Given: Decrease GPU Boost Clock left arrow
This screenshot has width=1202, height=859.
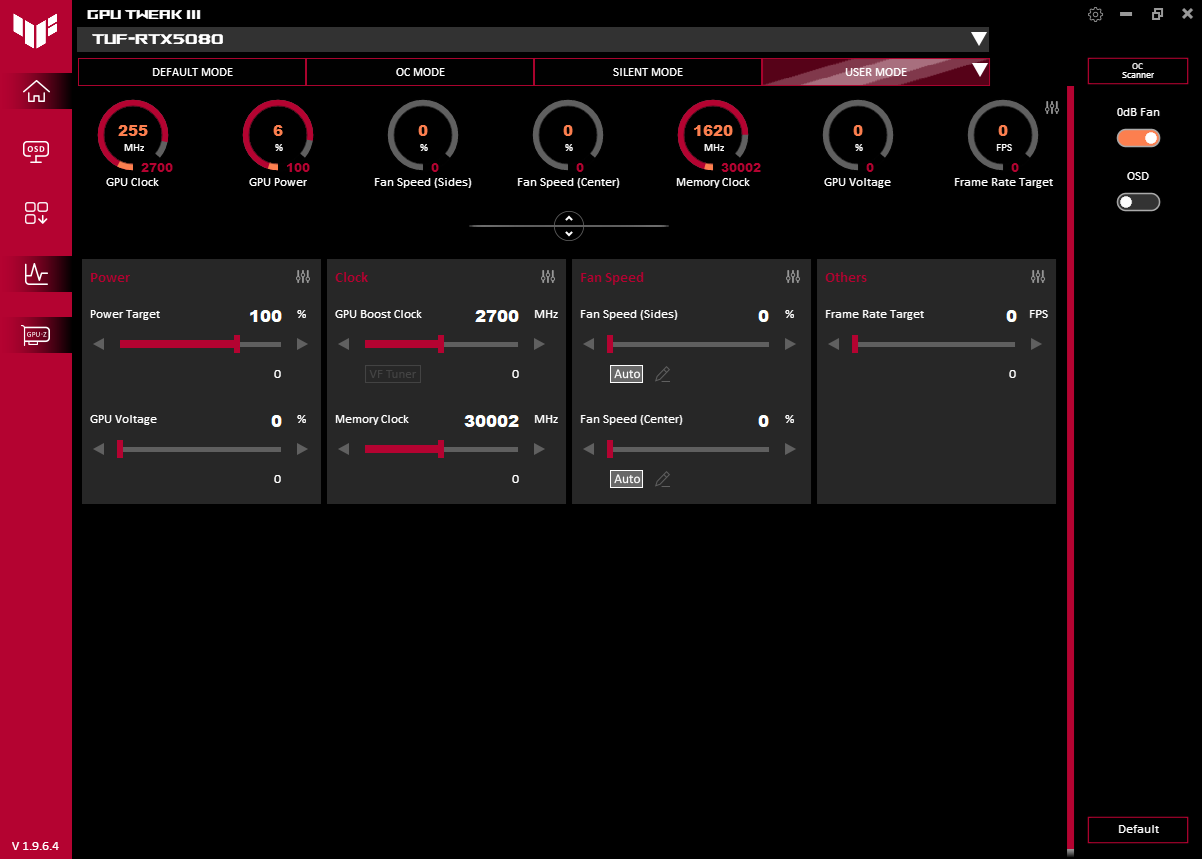Looking at the screenshot, I should click(x=343, y=344).
